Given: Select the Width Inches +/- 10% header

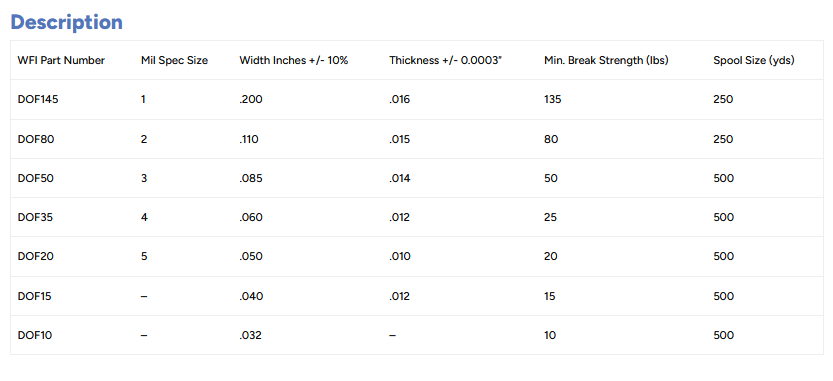Looking at the screenshot, I should [x=294, y=61].
